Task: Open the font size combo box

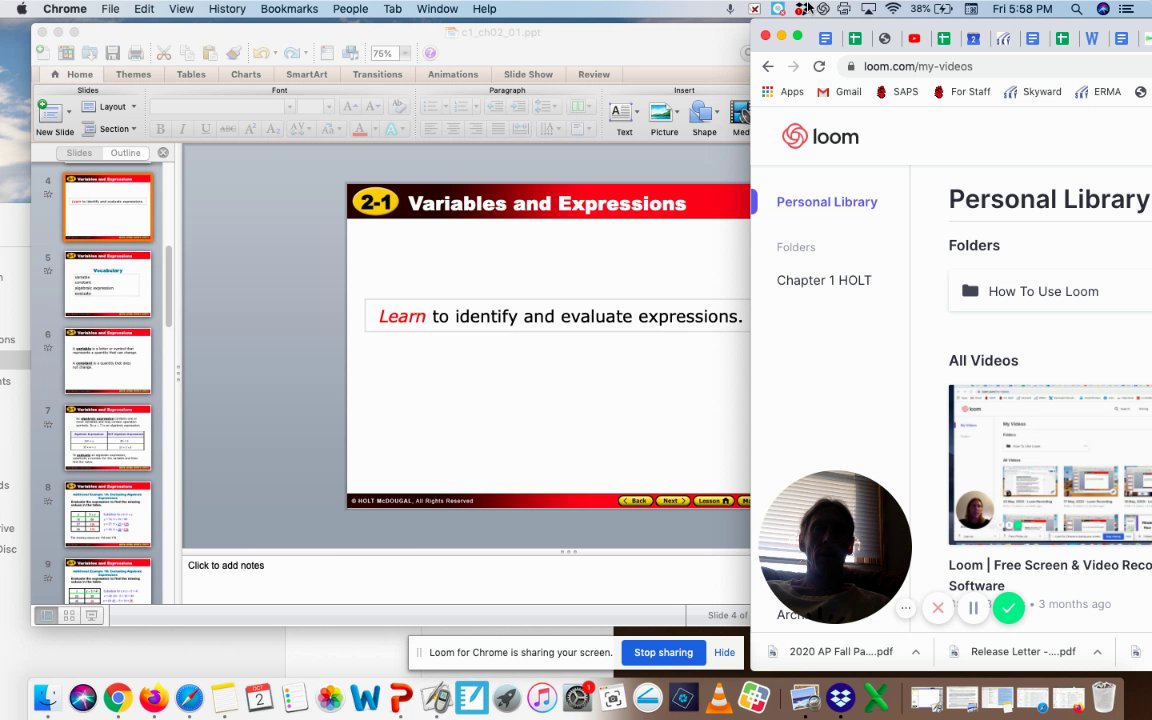Action: (x=315, y=107)
